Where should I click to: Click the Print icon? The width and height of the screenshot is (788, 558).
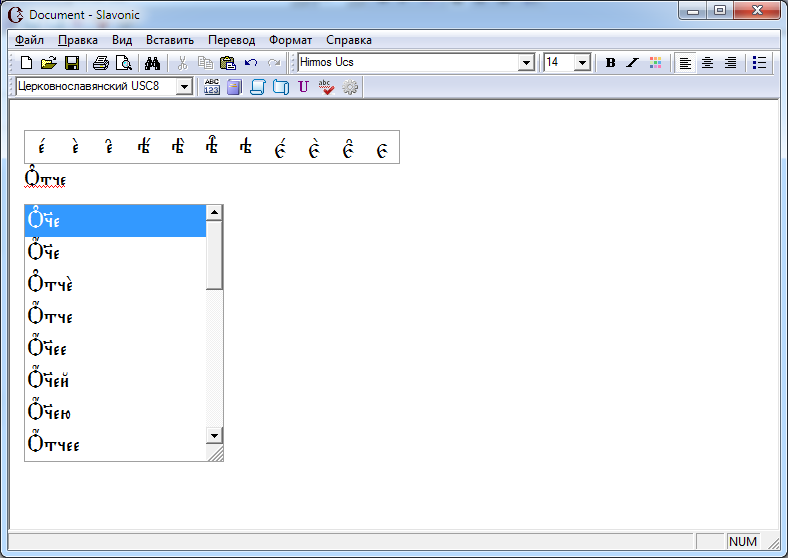click(101, 63)
